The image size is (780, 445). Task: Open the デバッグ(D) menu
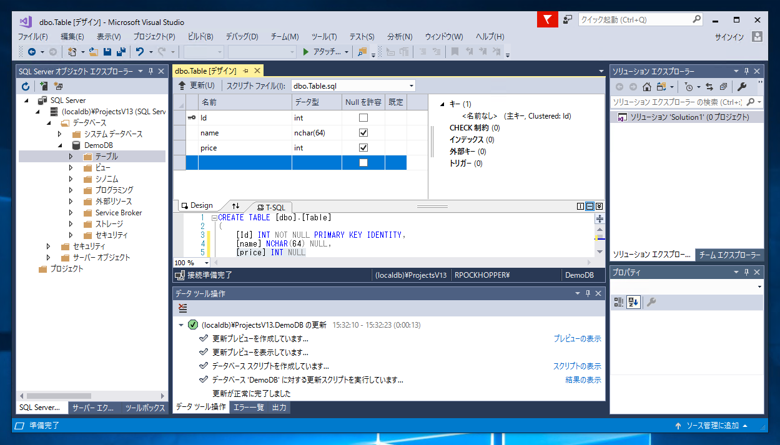pyautogui.click(x=242, y=37)
